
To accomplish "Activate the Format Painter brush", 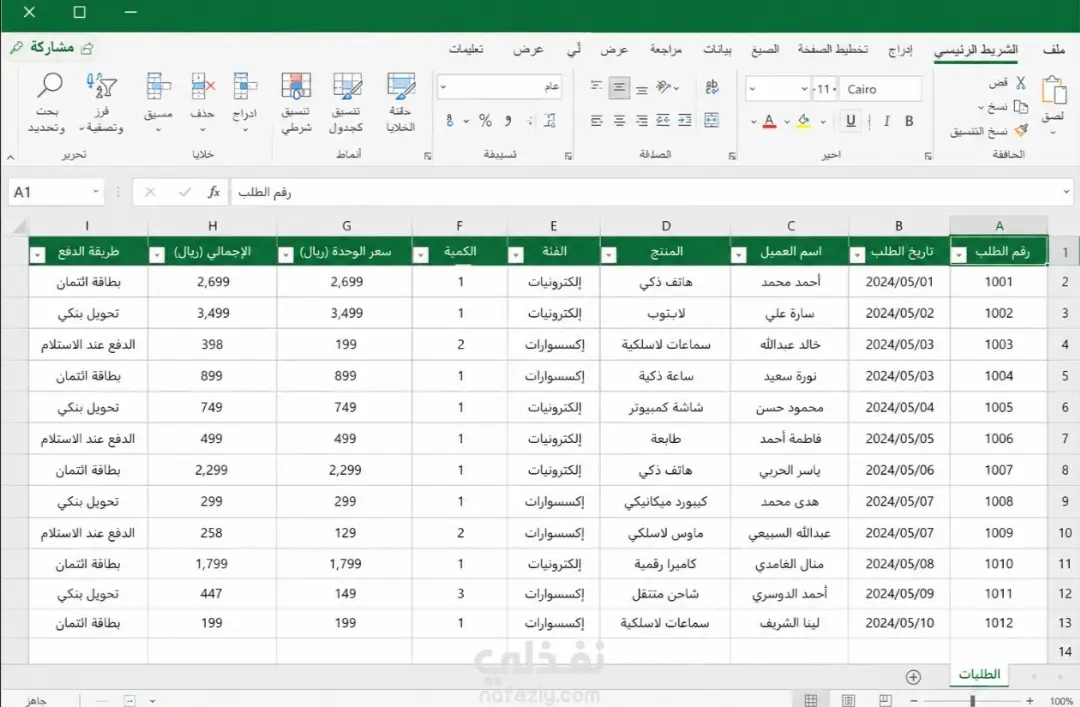I will pos(1021,130).
